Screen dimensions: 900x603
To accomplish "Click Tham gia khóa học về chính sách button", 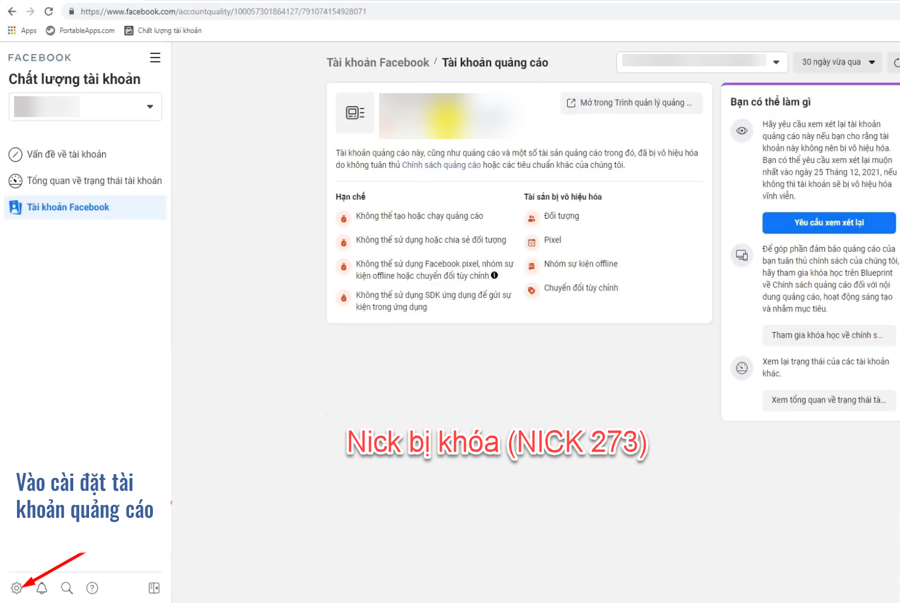I will 828,335.
